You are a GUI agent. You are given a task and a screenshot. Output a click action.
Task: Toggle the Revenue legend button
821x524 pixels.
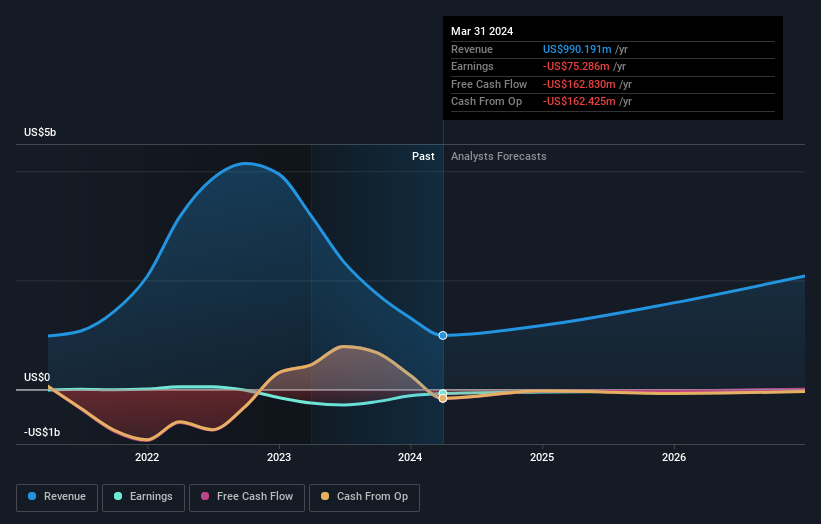[57, 497]
